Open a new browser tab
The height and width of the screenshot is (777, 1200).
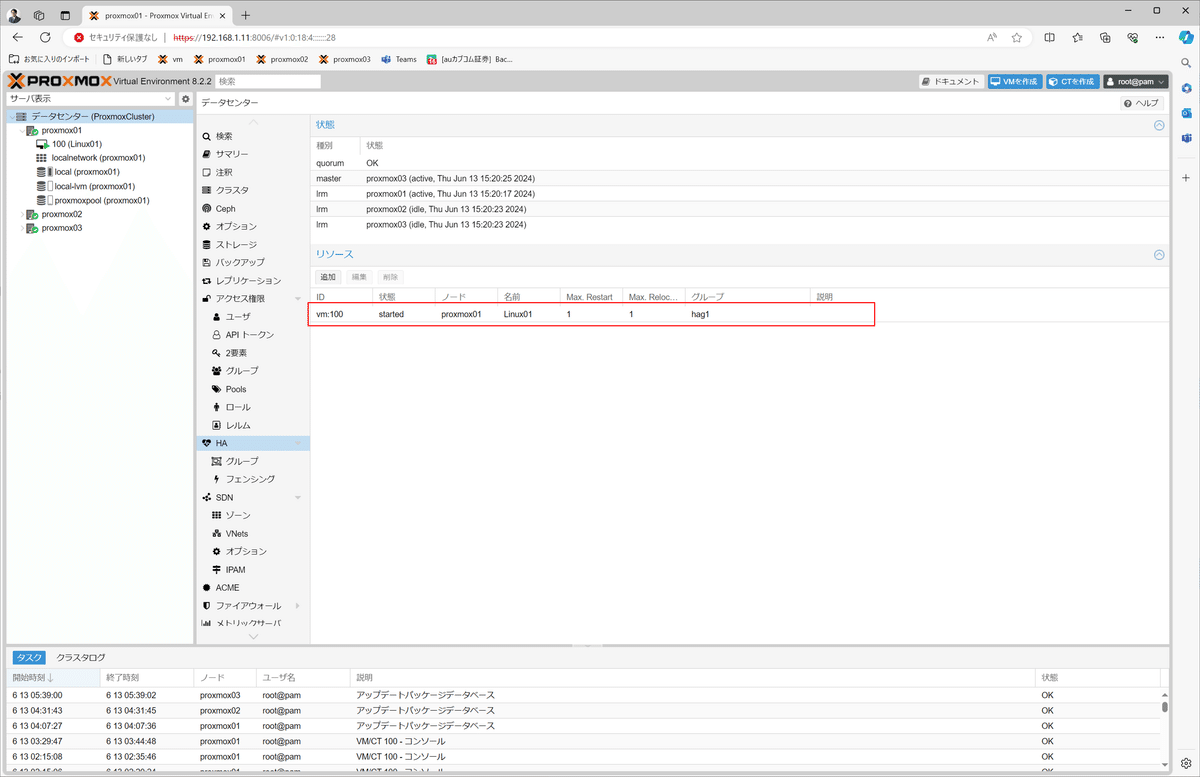246,15
